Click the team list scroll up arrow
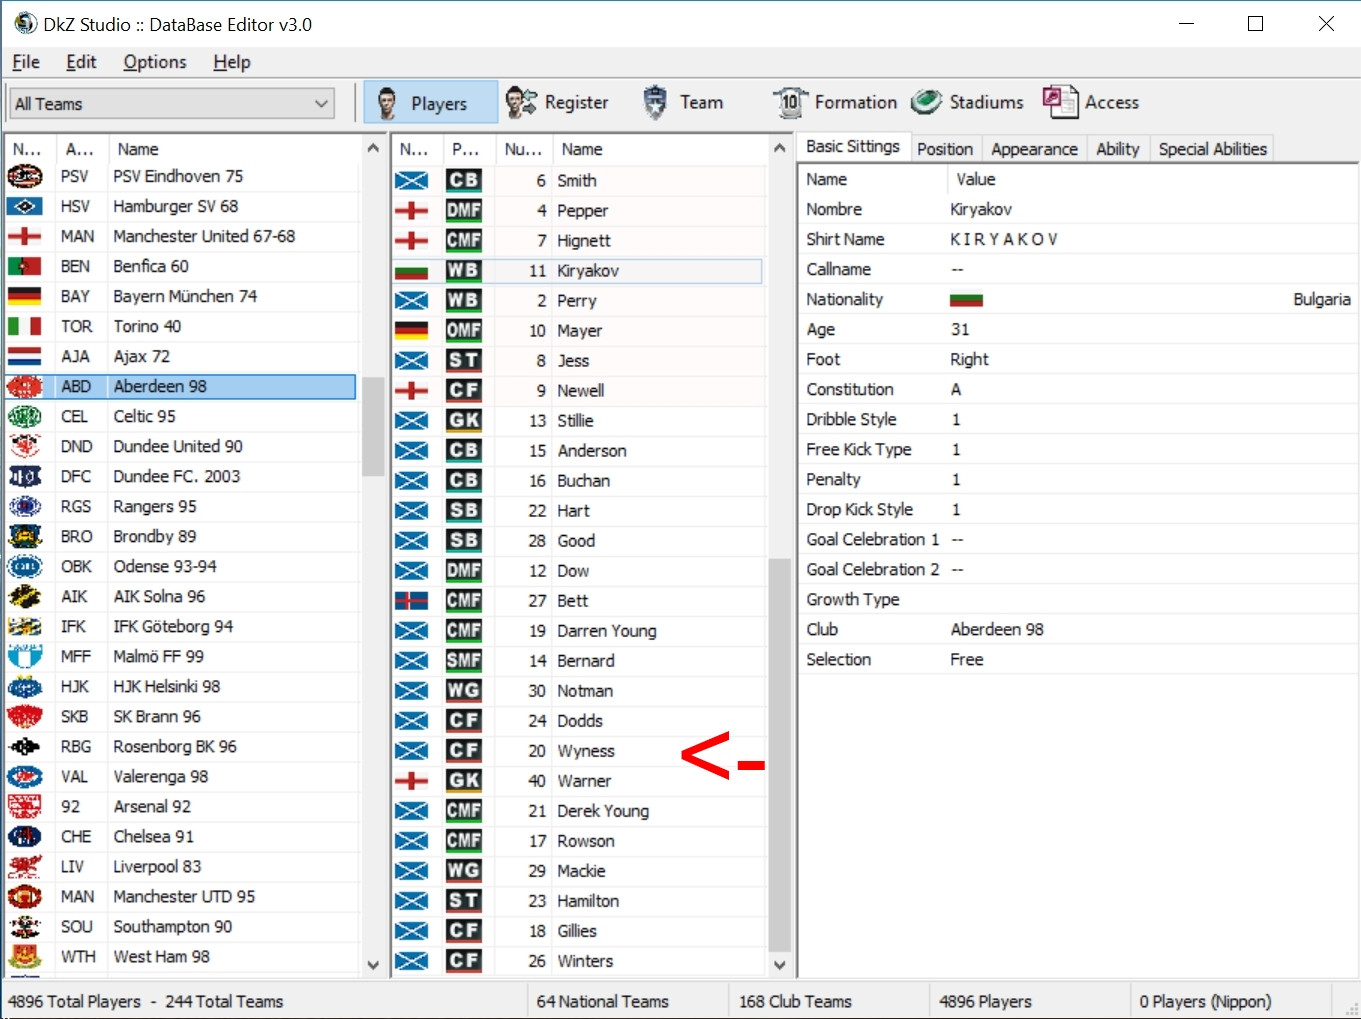 (x=373, y=148)
